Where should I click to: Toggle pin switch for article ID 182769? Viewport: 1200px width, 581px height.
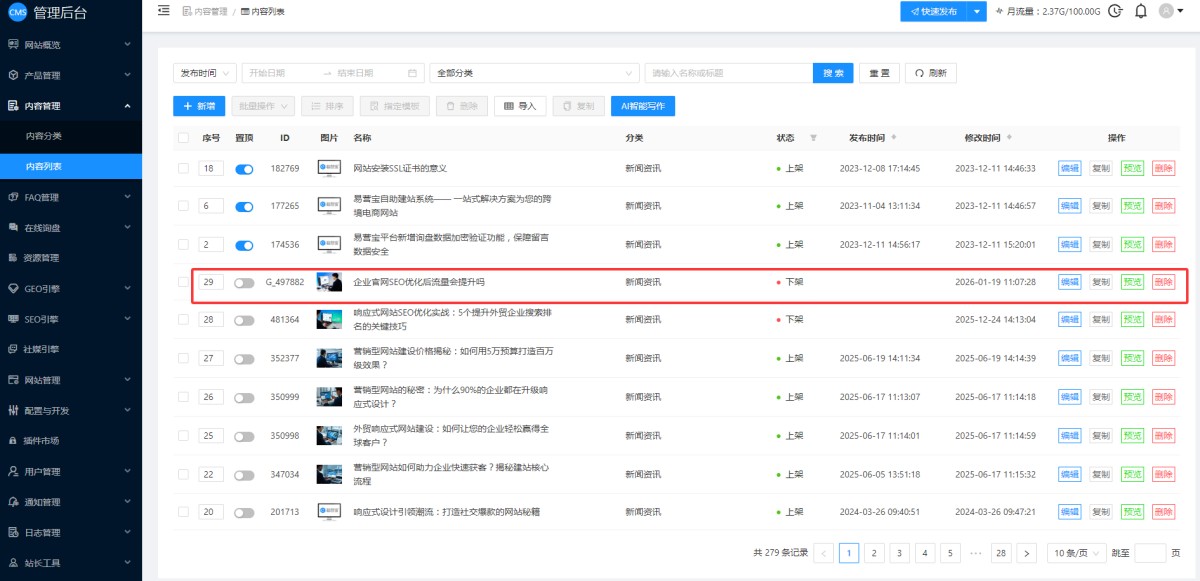244,169
